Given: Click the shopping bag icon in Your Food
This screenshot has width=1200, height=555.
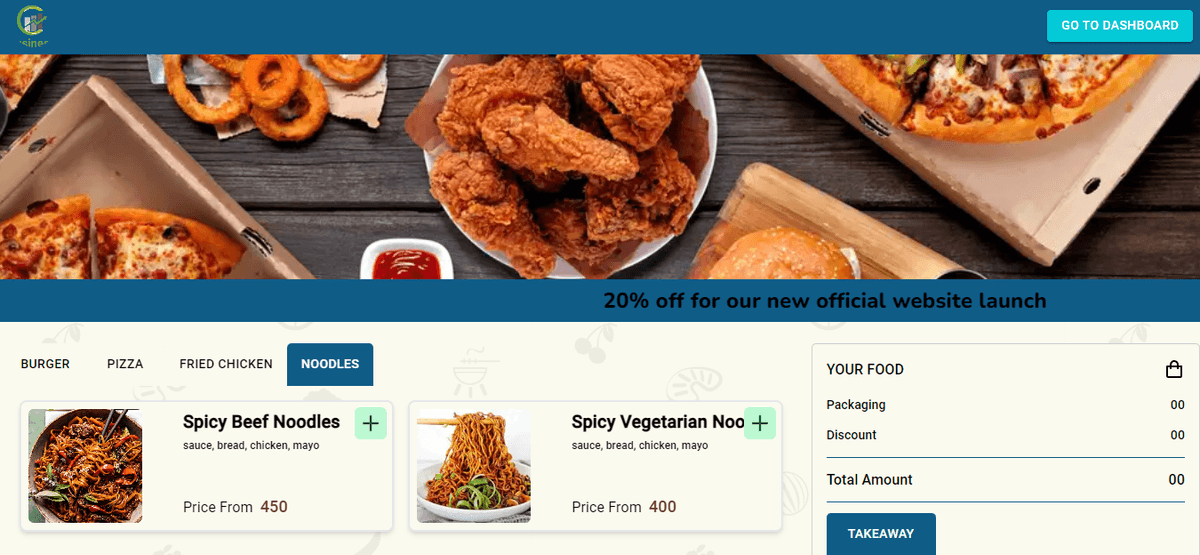Looking at the screenshot, I should pyautogui.click(x=1174, y=370).
